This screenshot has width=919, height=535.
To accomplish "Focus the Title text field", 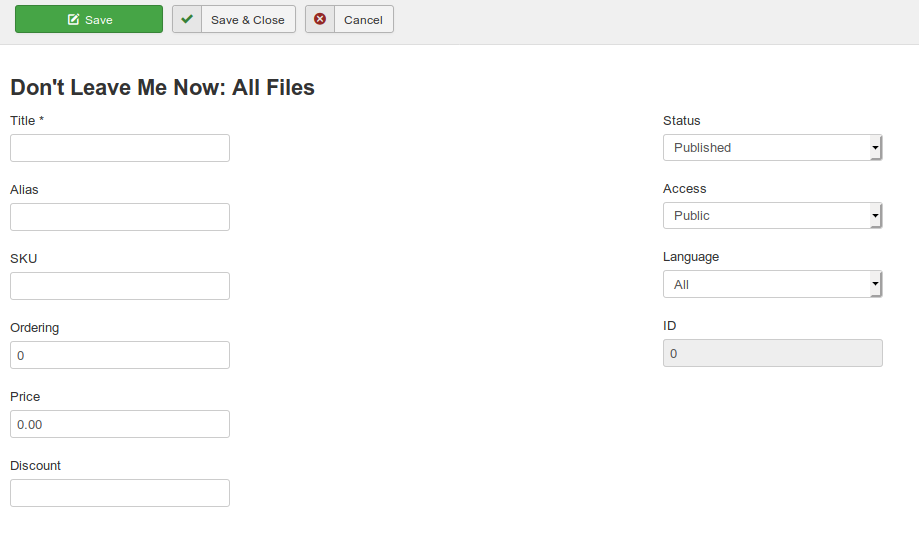I will [x=120, y=148].
